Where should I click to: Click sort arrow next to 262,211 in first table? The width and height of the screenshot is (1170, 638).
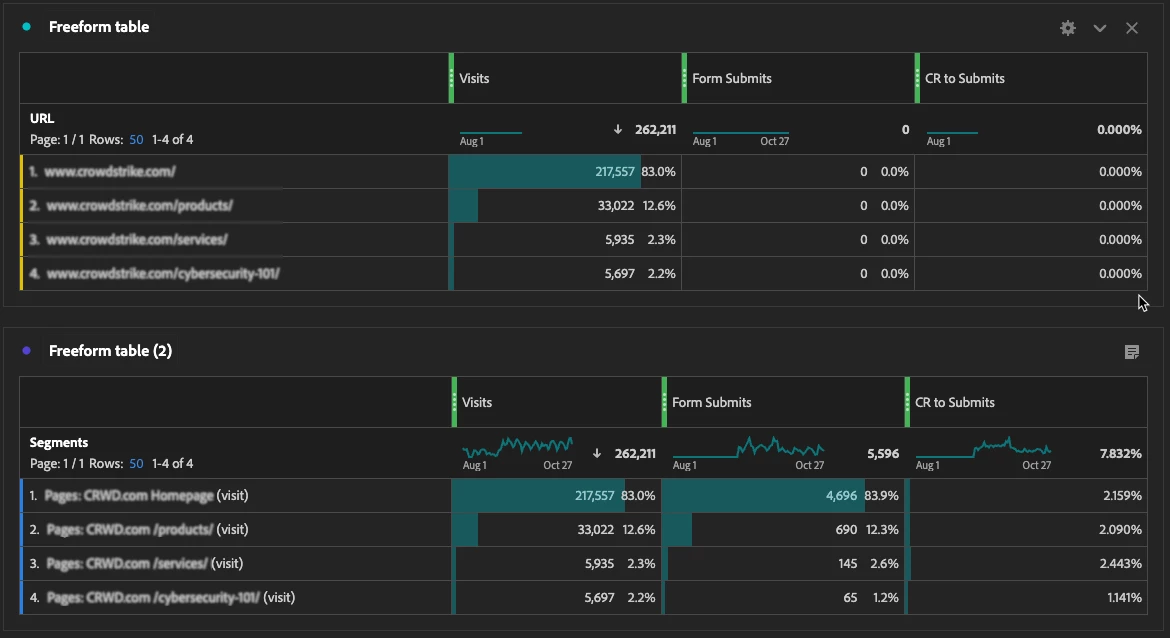pos(618,129)
